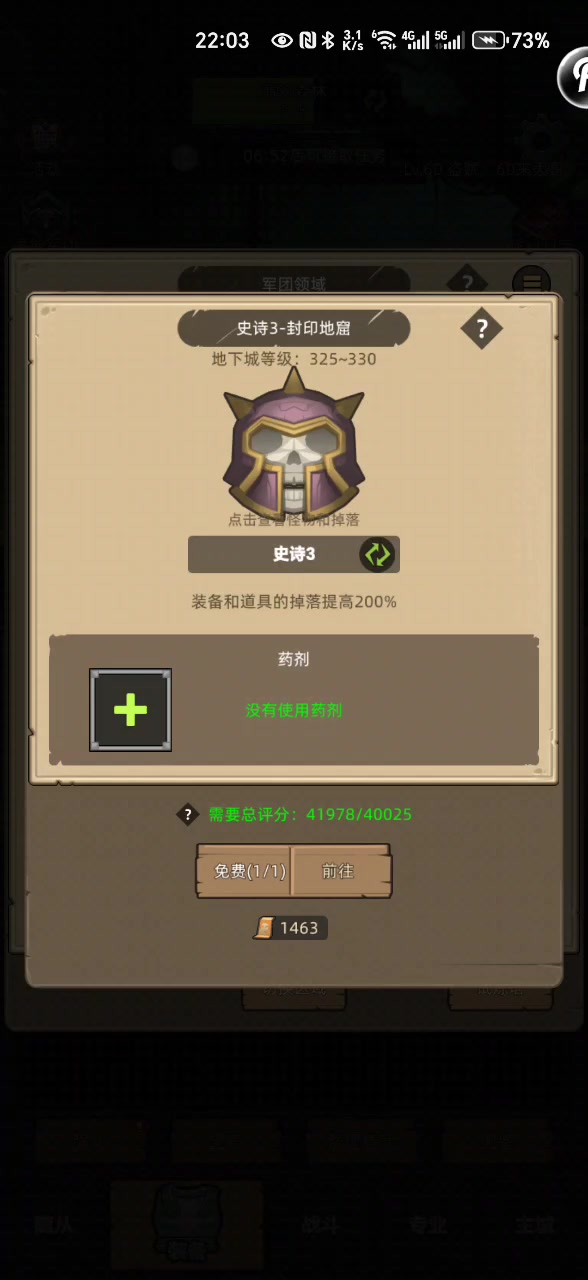Tap the dimmed hamburger menu icon behind dialog
Image resolution: width=588 pixels, height=1280 pixels.
531,282
